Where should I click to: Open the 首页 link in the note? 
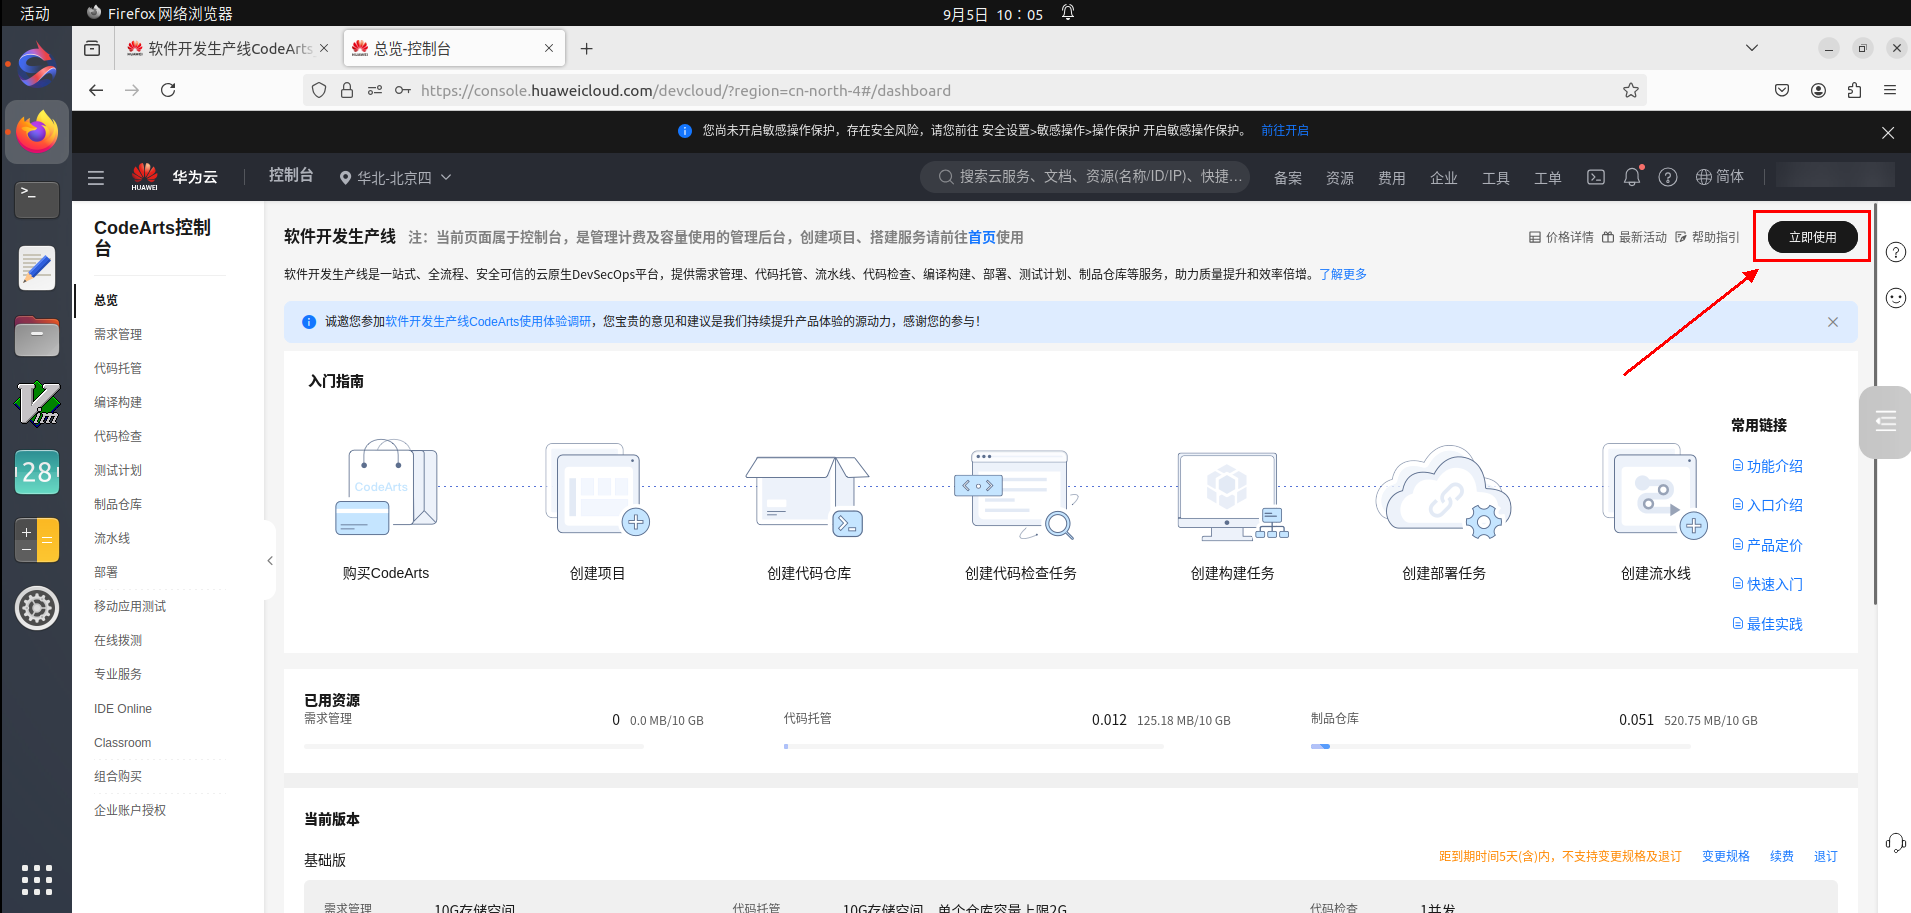coord(982,237)
